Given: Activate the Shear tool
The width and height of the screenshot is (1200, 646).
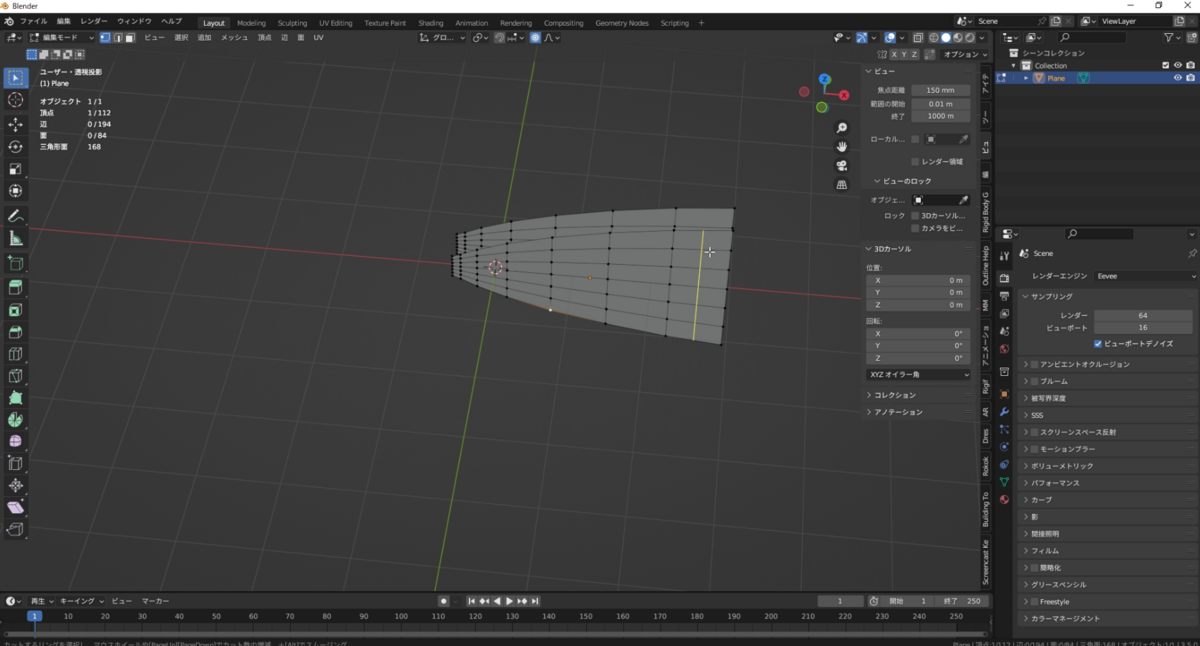Looking at the screenshot, I should [16, 508].
